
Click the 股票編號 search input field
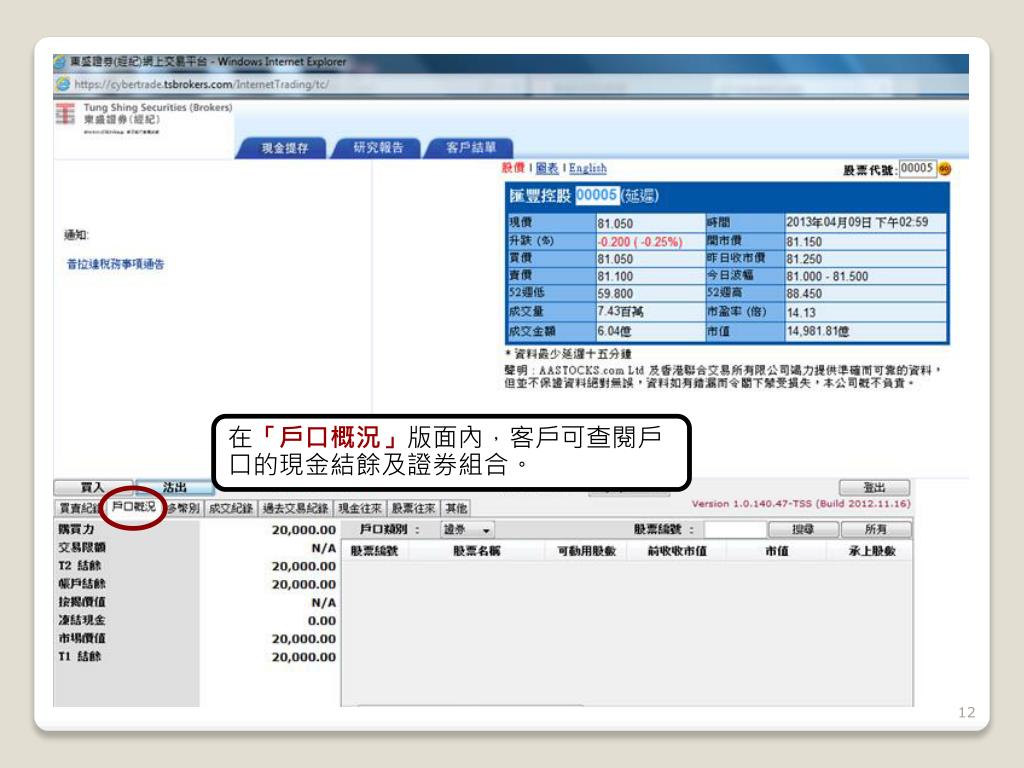(735, 529)
